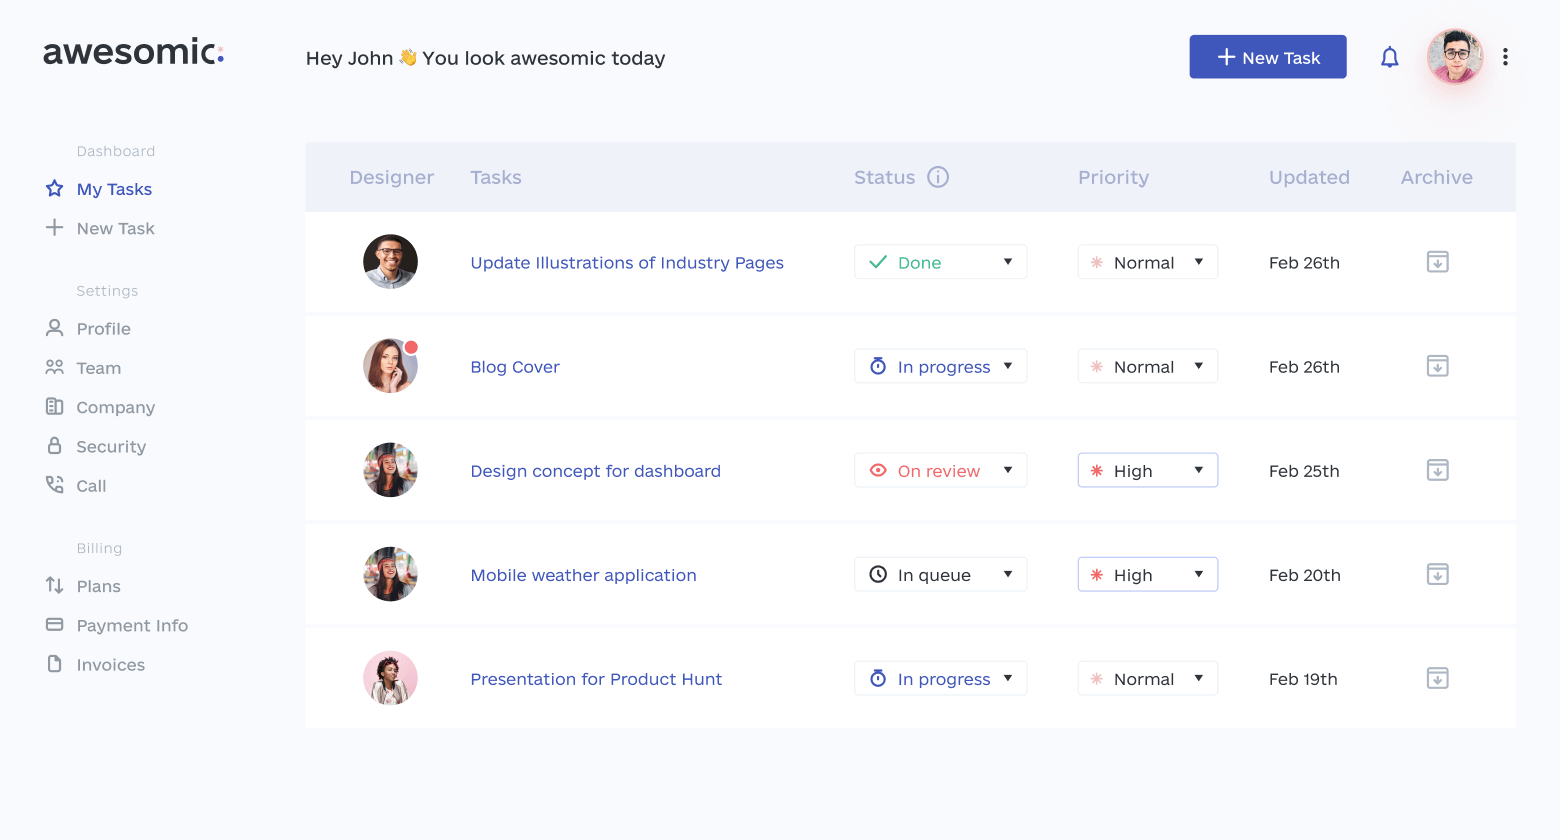The width and height of the screenshot is (1560, 840).
Task: Go to My Tasks in sidebar
Action: click(x=114, y=189)
